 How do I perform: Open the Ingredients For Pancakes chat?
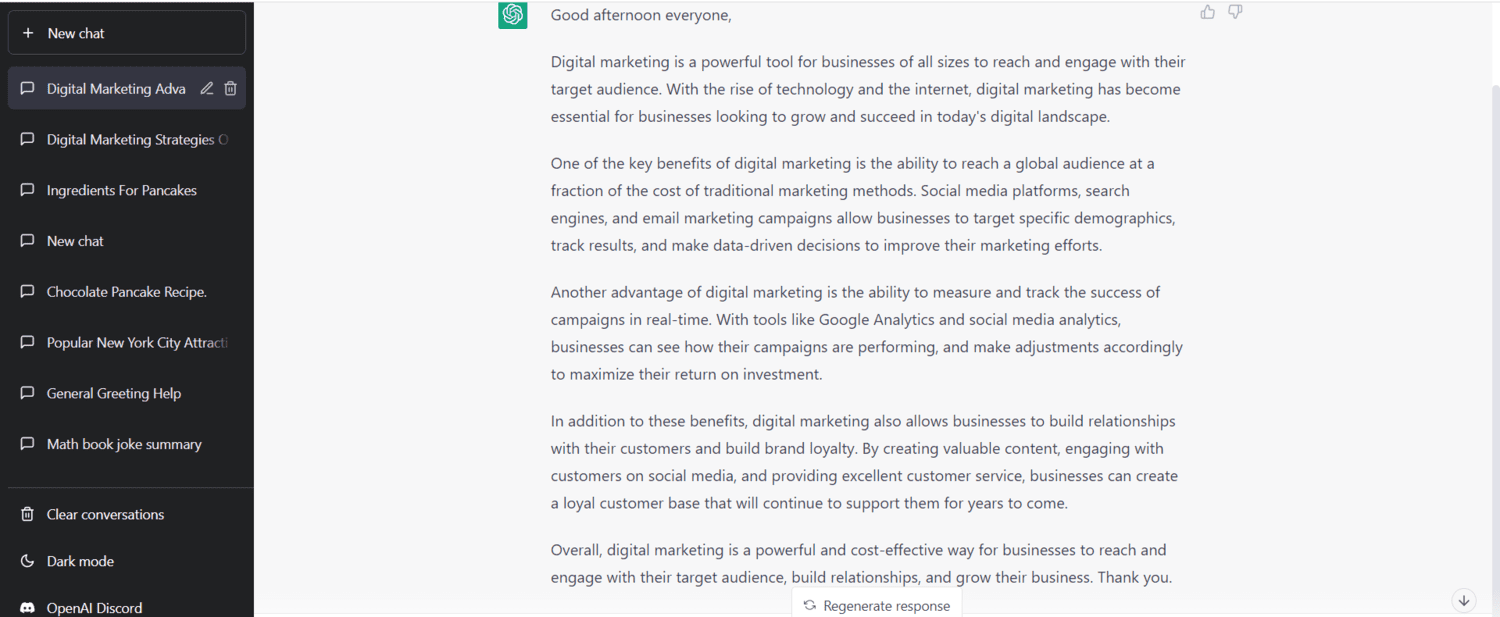[127, 190]
